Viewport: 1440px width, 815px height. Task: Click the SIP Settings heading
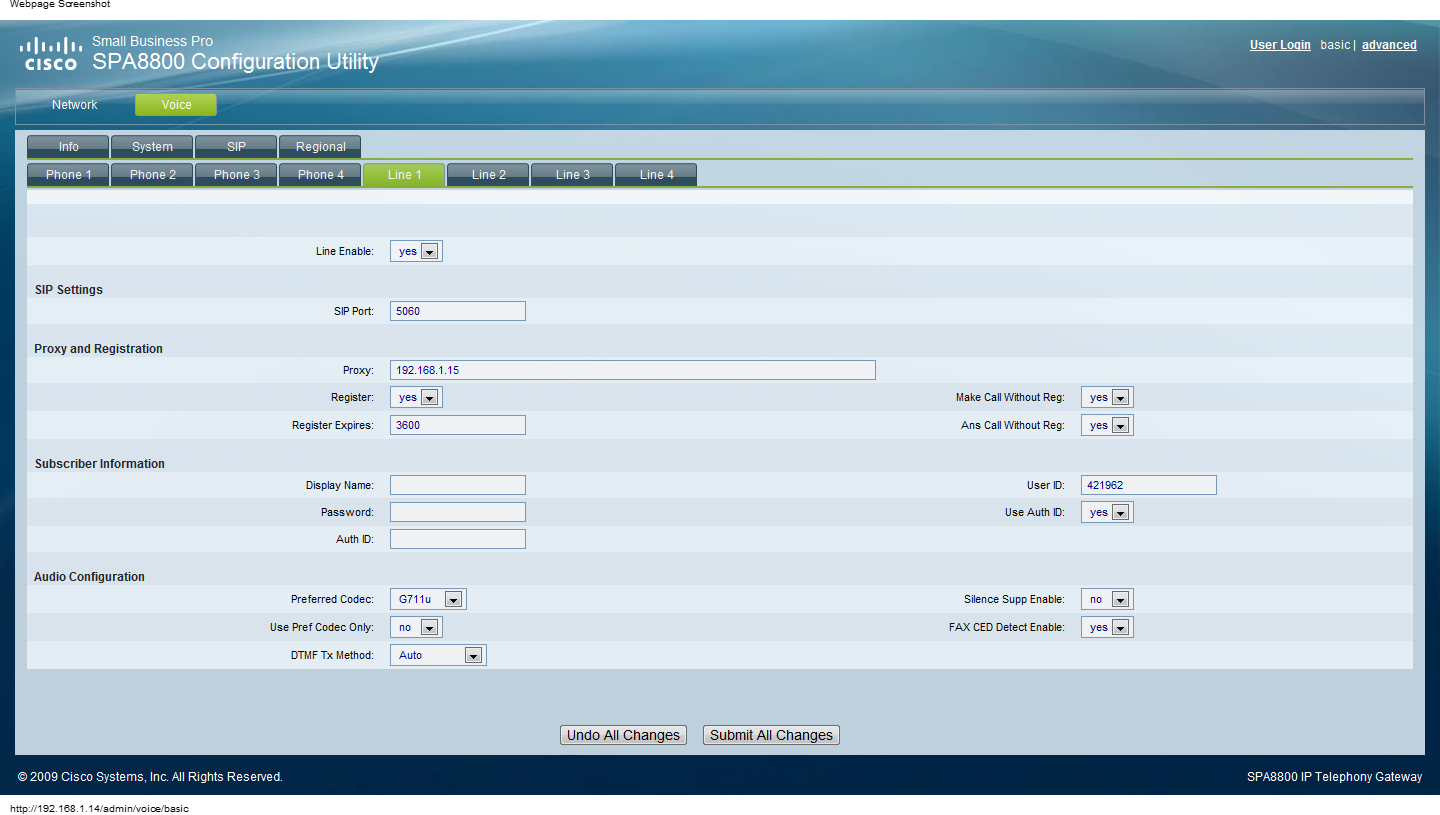pos(69,290)
